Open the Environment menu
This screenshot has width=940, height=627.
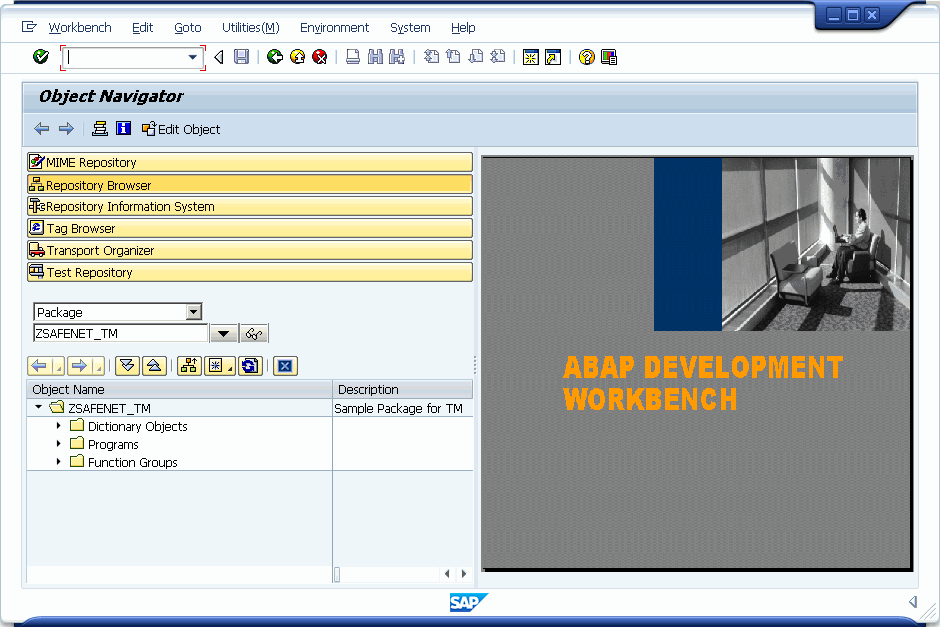pos(335,28)
